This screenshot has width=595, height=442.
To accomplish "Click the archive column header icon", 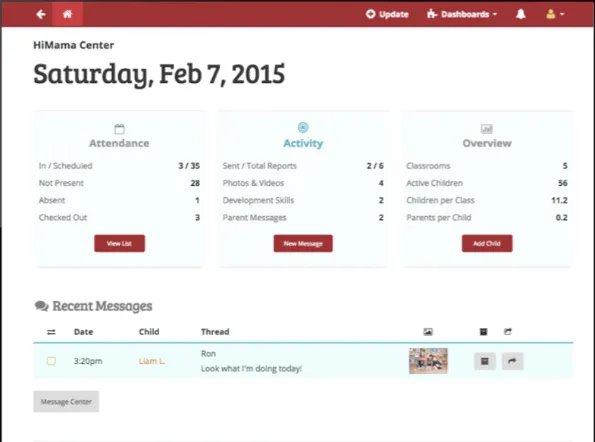I will point(483,332).
